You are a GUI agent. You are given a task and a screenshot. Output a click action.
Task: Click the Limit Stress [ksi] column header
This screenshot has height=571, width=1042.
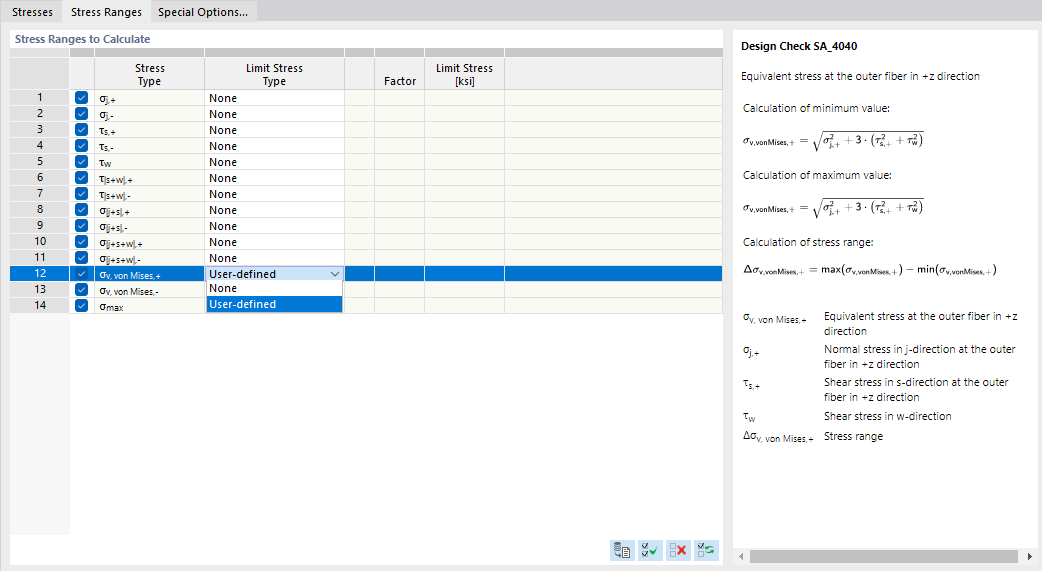465,74
